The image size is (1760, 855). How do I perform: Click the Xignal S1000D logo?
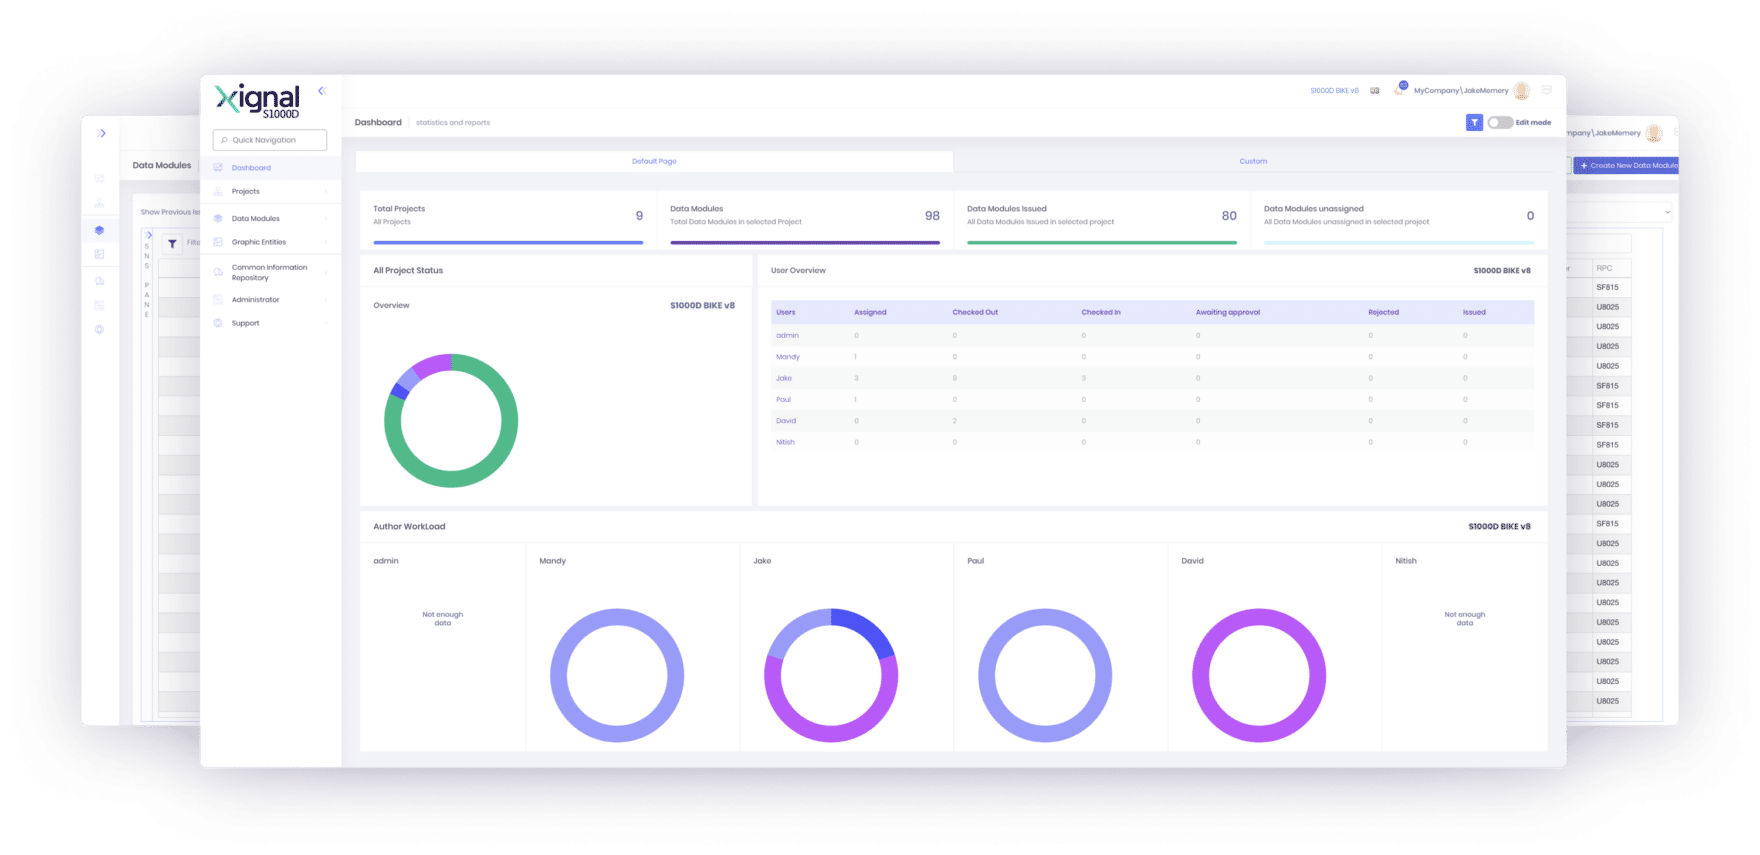(258, 102)
